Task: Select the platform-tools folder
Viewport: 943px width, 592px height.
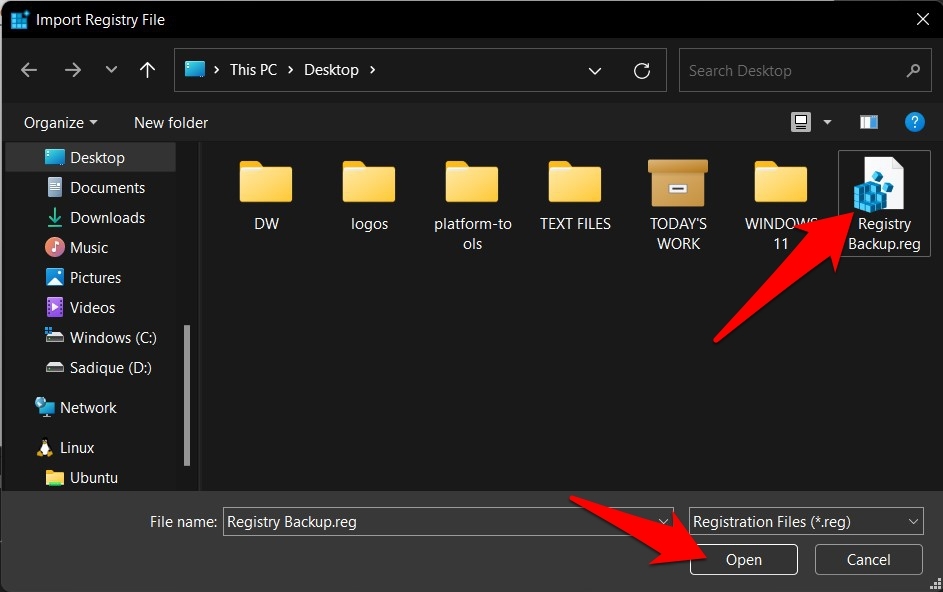Action: pos(472,206)
